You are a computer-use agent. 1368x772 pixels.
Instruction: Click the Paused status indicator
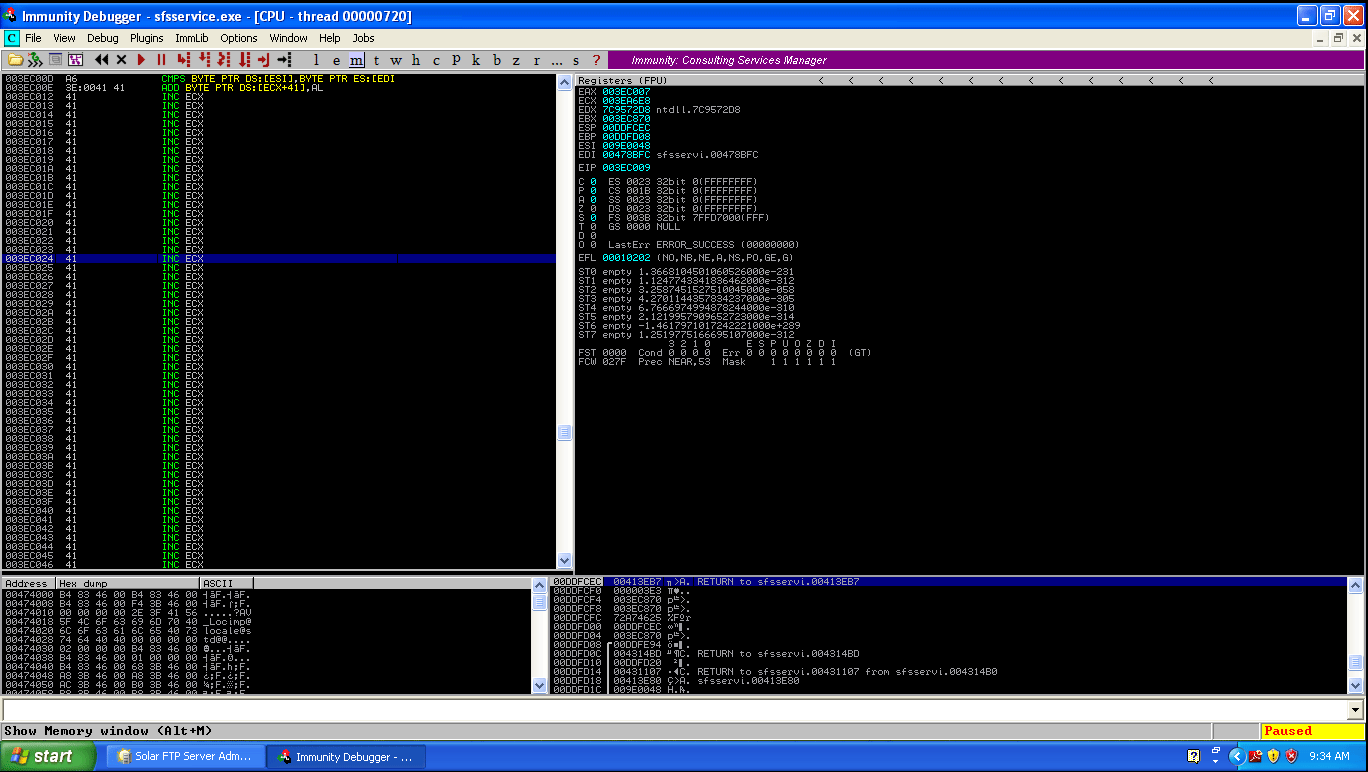tap(1311, 731)
